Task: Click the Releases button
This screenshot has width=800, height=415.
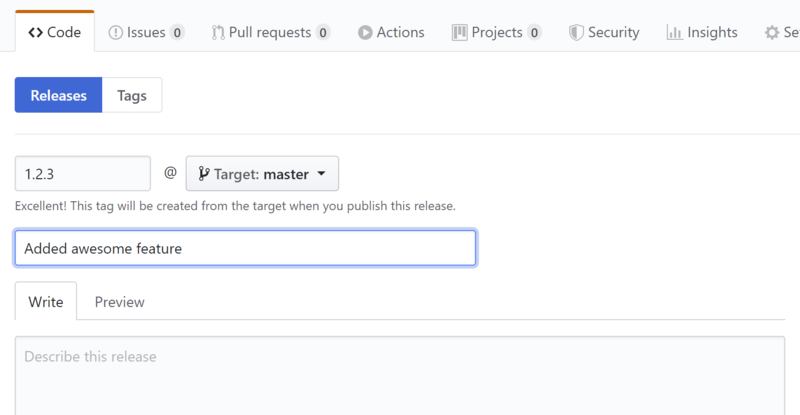Action: tap(58, 96)
